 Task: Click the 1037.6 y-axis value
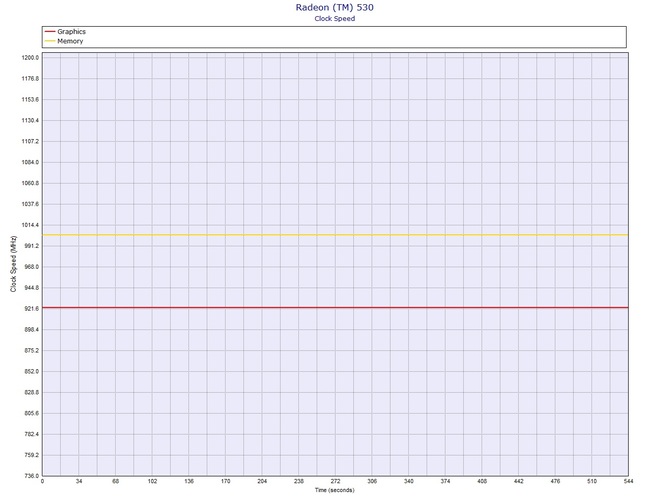30,204
